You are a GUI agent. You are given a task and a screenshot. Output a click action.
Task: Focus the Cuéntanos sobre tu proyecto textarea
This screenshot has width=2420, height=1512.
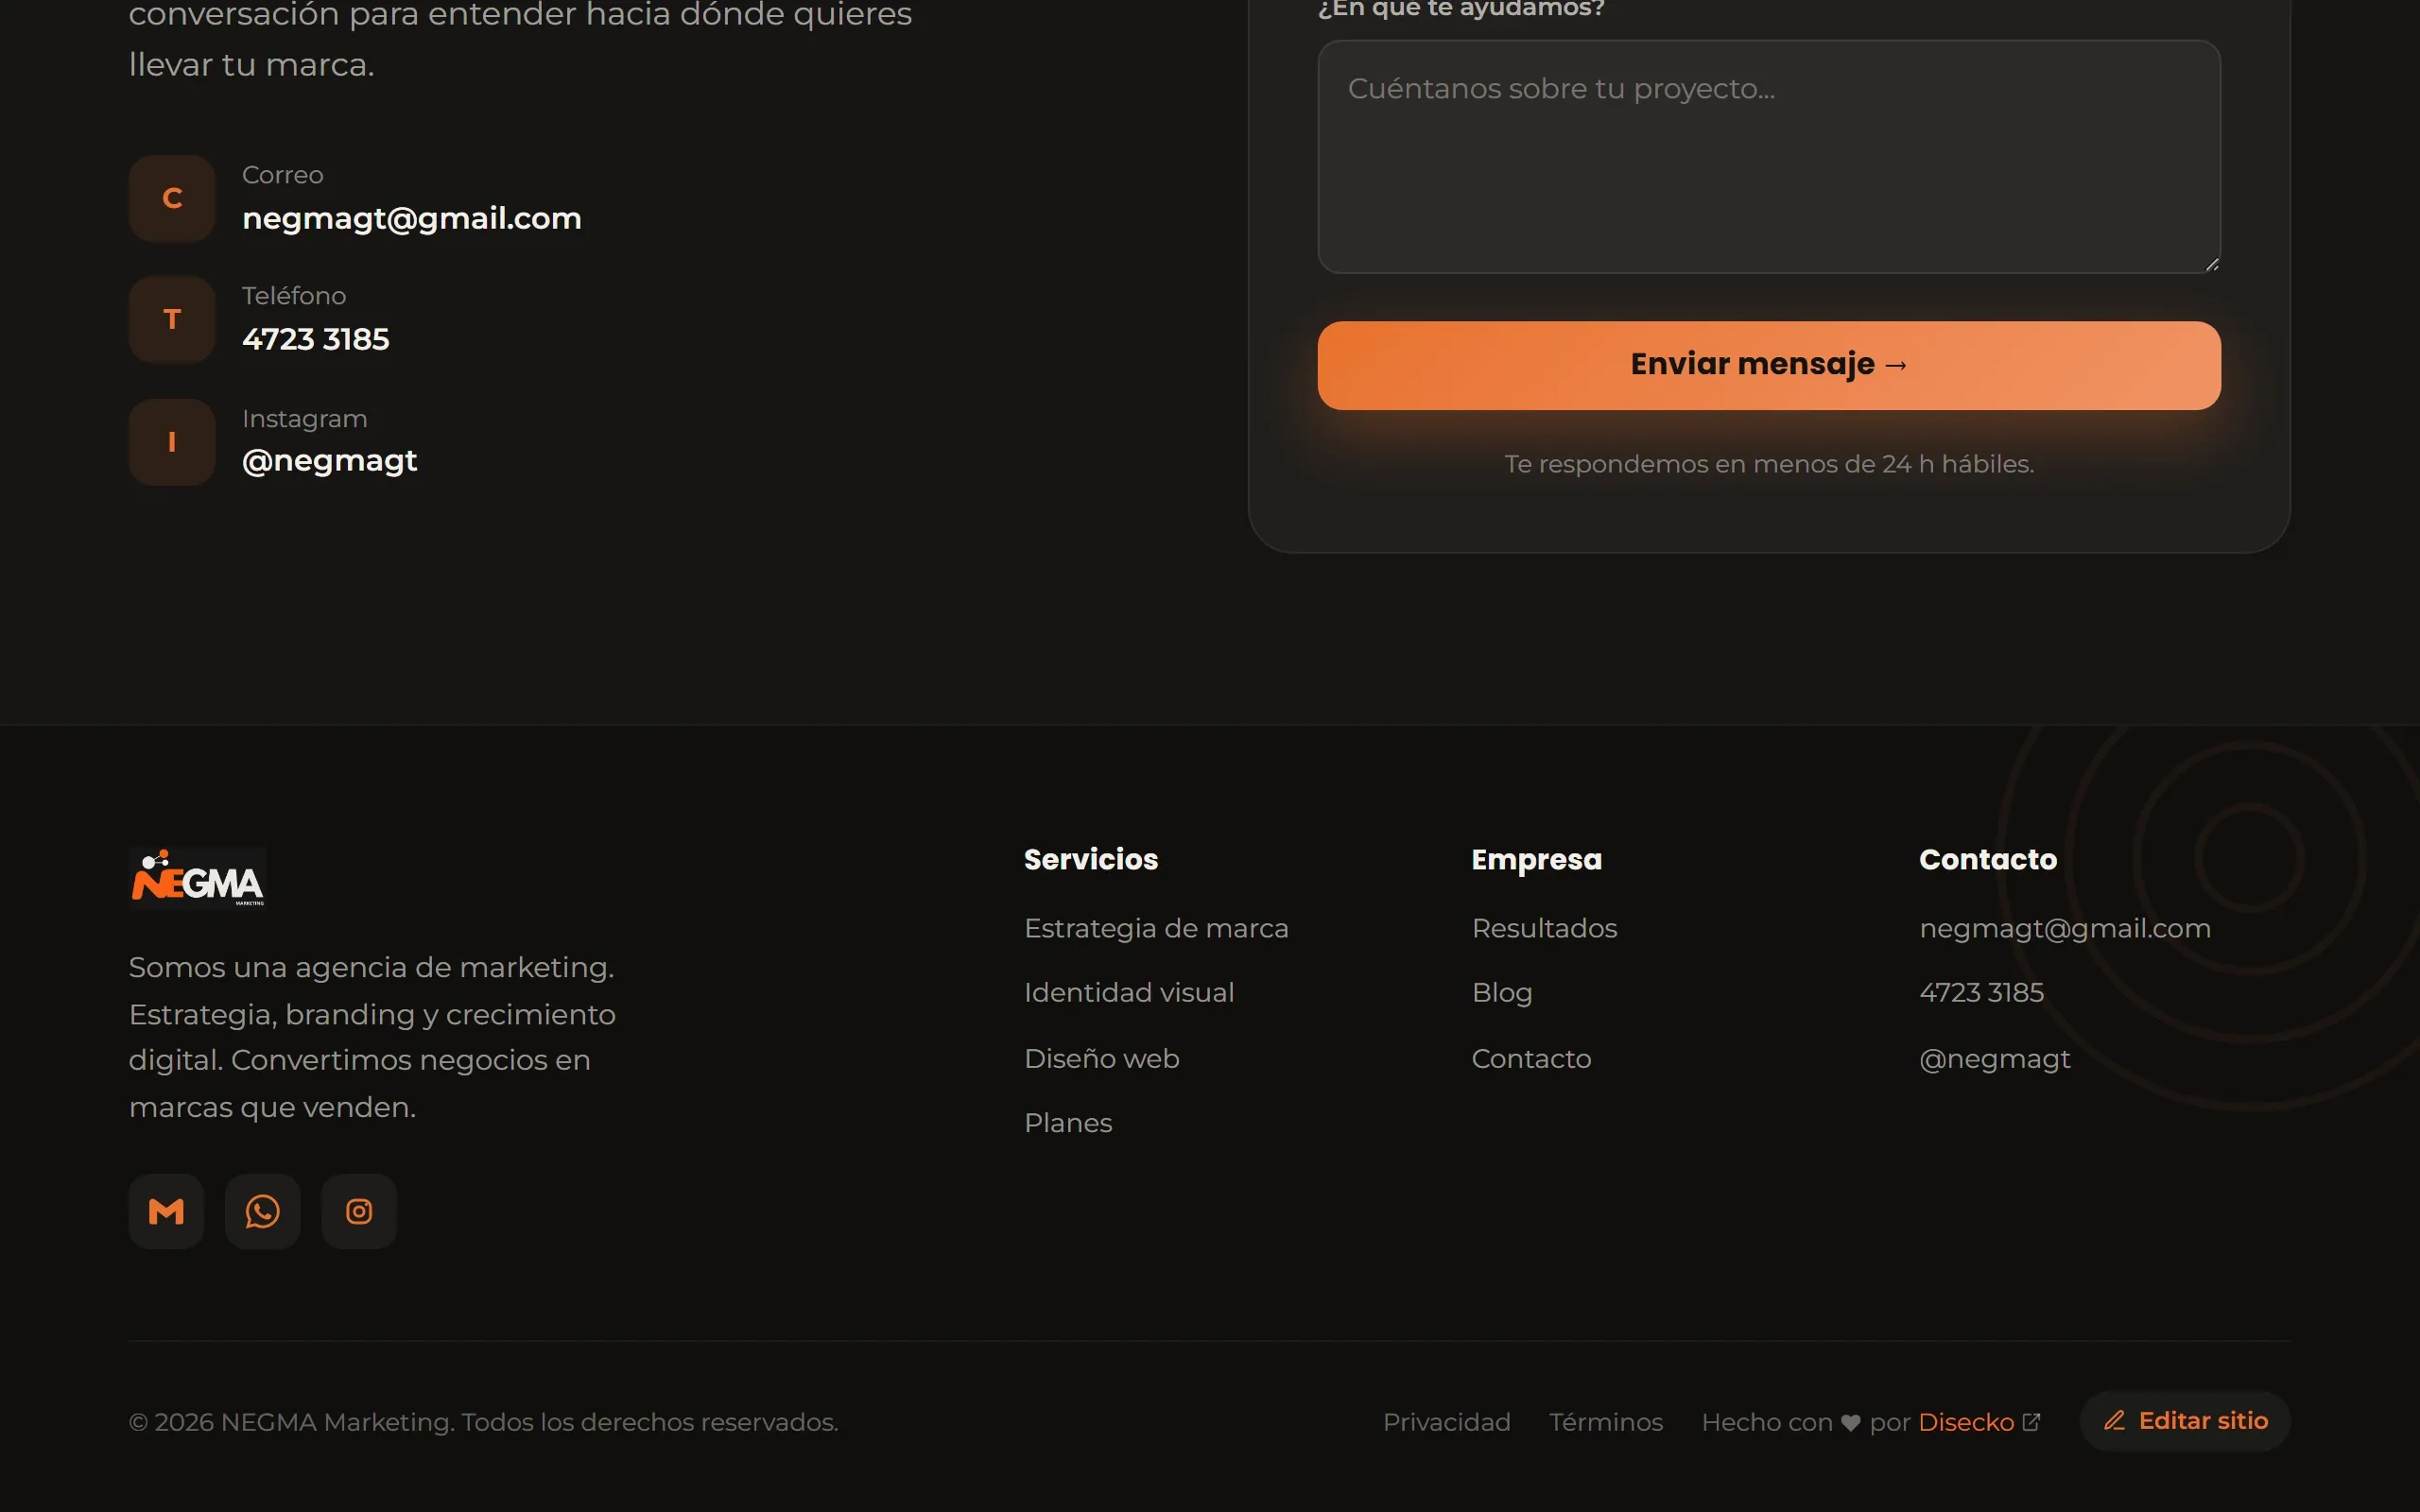click(x=1769, y=157)
